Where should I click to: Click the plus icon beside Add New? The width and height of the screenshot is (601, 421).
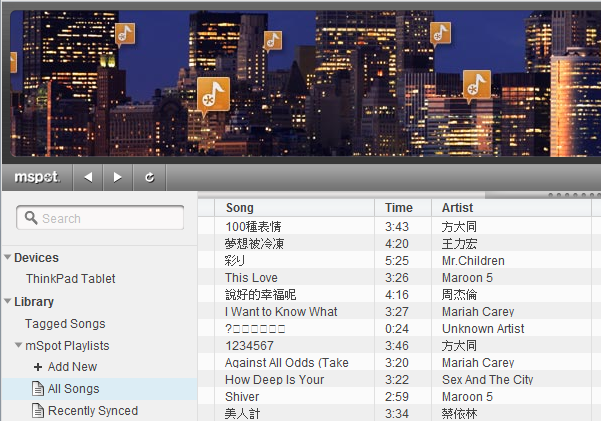[x=38, y=367]
